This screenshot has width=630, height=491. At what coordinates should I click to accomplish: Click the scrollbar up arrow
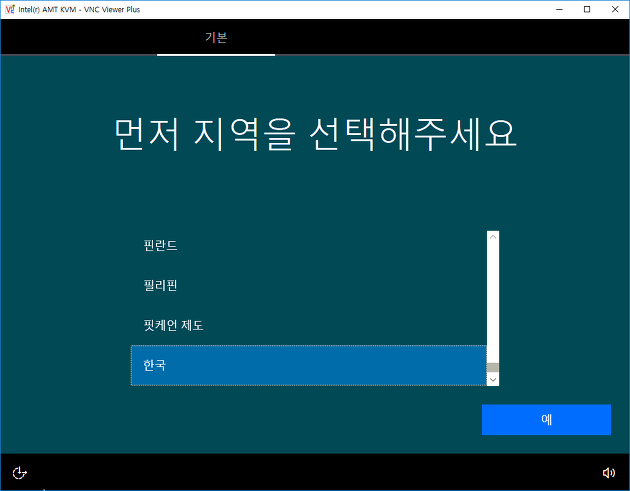493,237
